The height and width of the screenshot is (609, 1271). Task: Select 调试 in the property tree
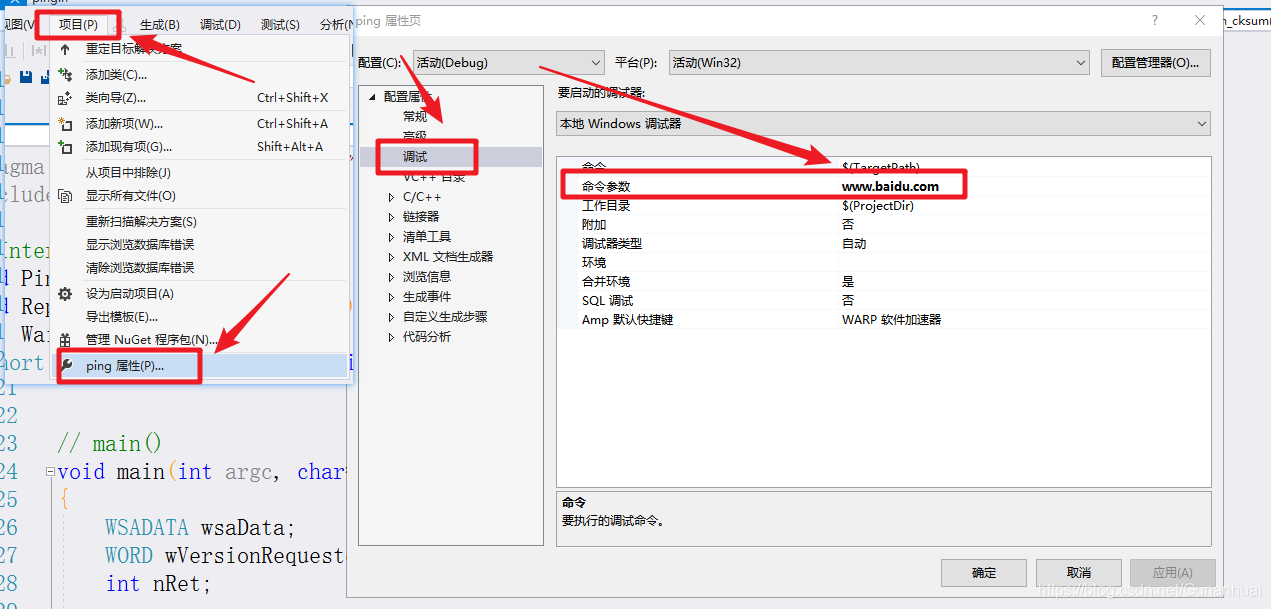(x=415, y=157)
